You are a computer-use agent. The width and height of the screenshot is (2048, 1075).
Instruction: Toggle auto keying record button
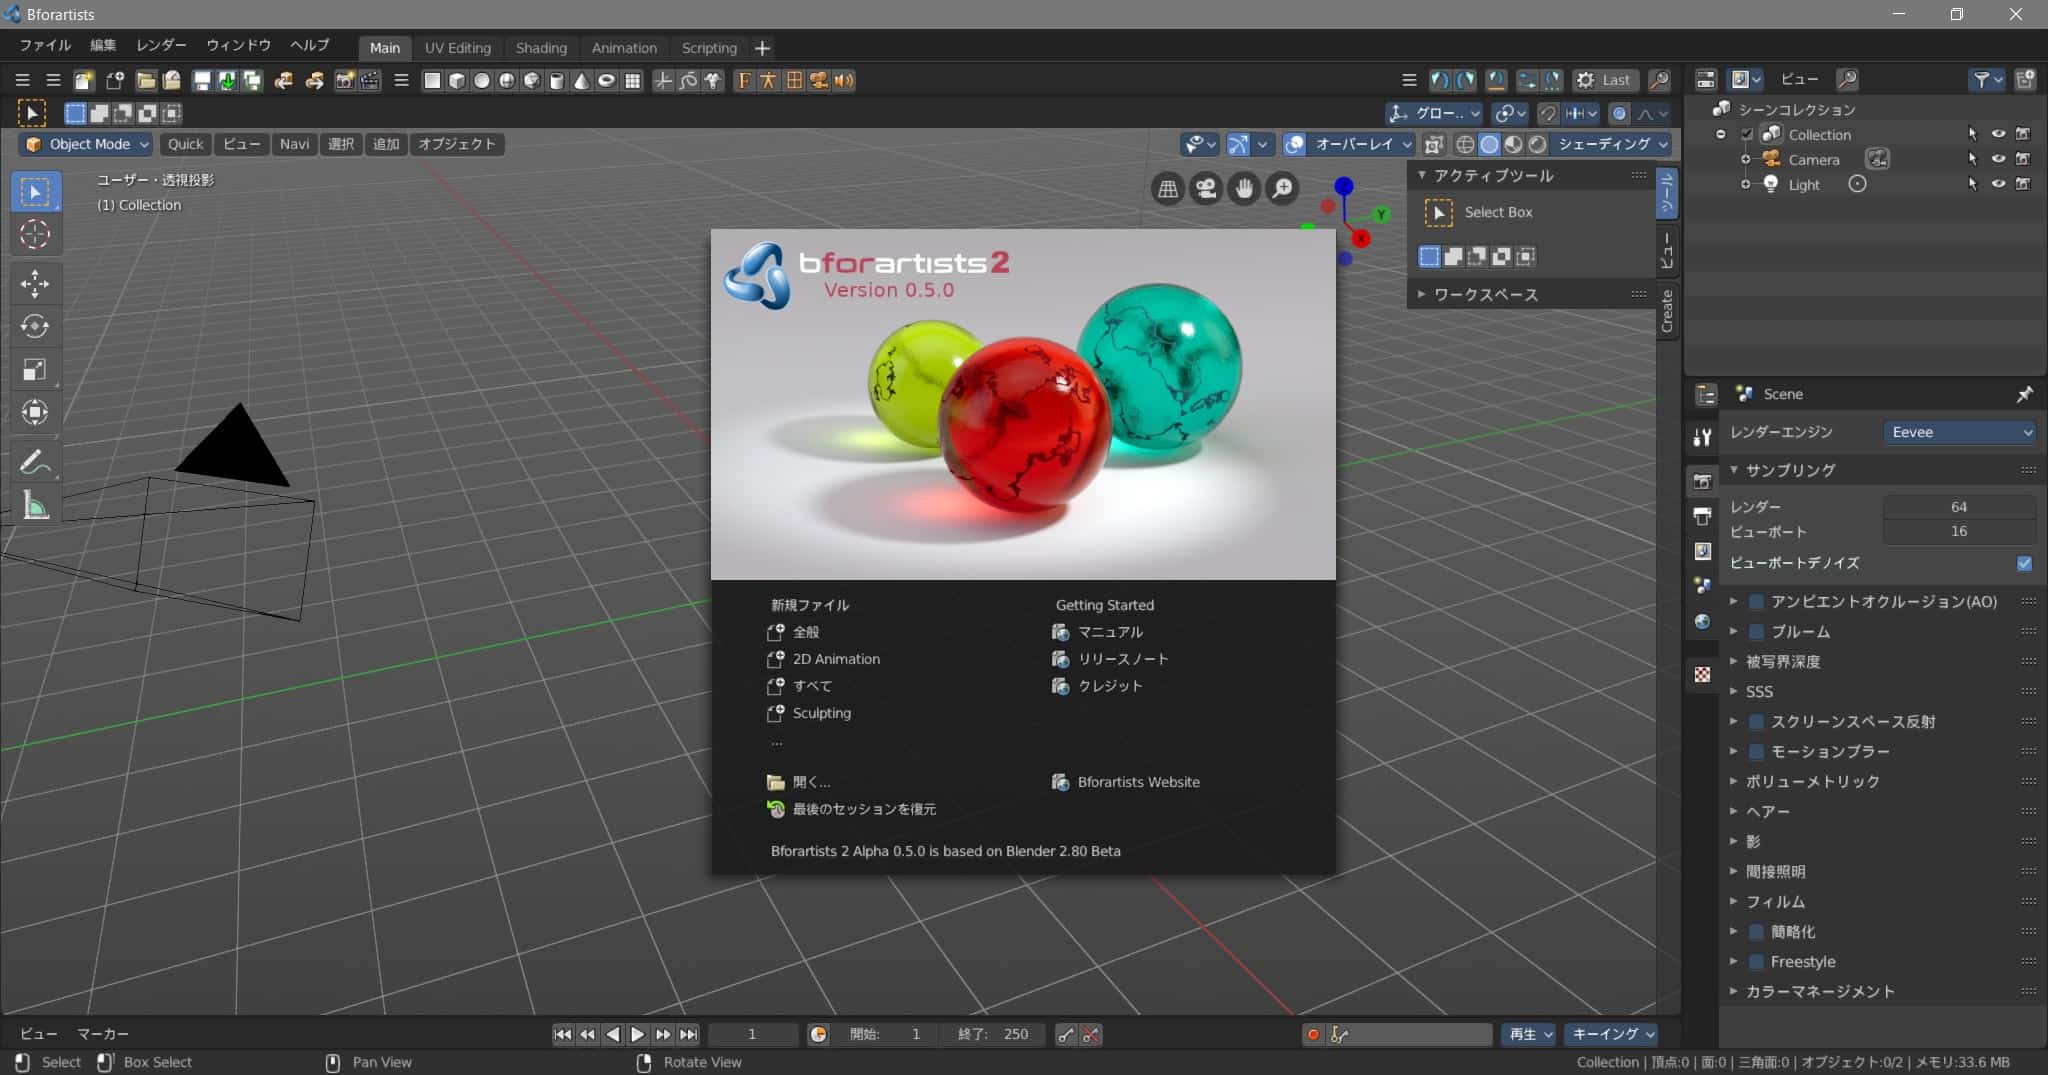[x=1313, y=1034]
